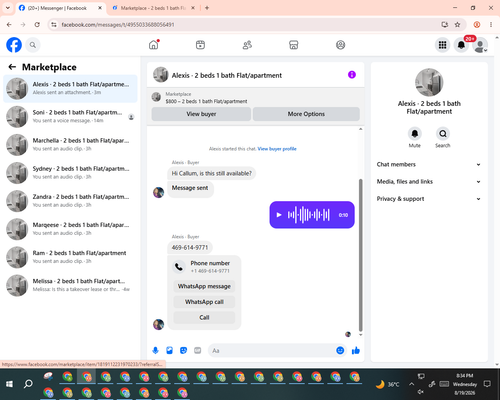
Task: Expand Chat members section
Action: point(429,164)
